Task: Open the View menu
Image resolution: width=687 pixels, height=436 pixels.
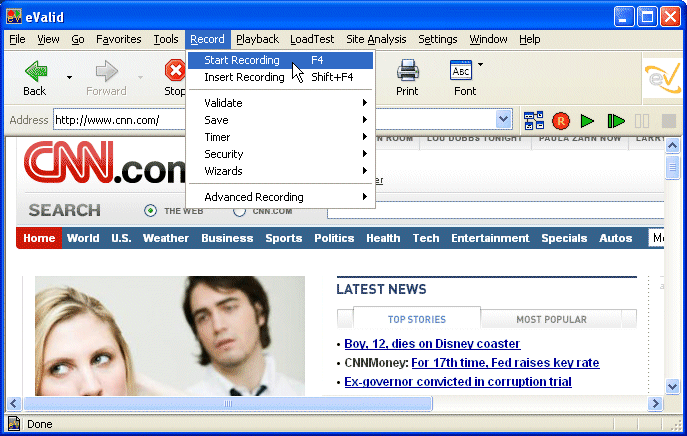Action: pyautogui.click(x=48, y=39)
